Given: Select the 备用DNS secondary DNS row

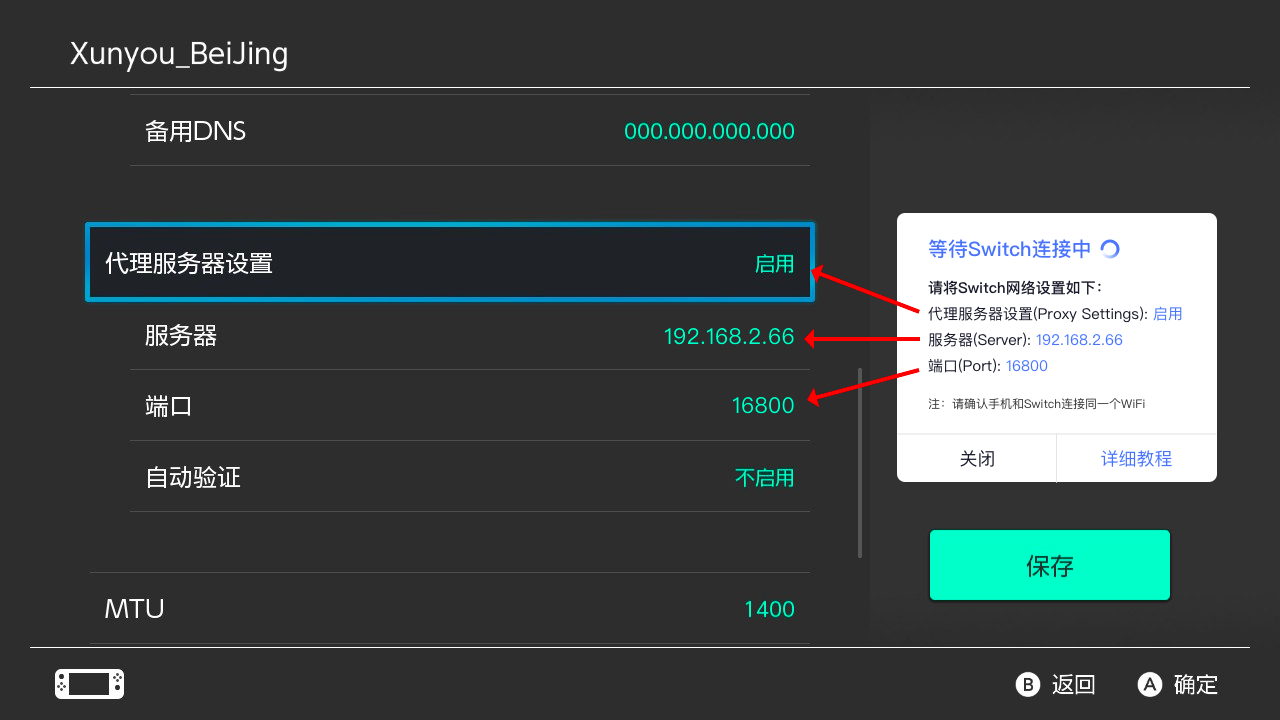Looking at the screenshot, I should [470, 131].
